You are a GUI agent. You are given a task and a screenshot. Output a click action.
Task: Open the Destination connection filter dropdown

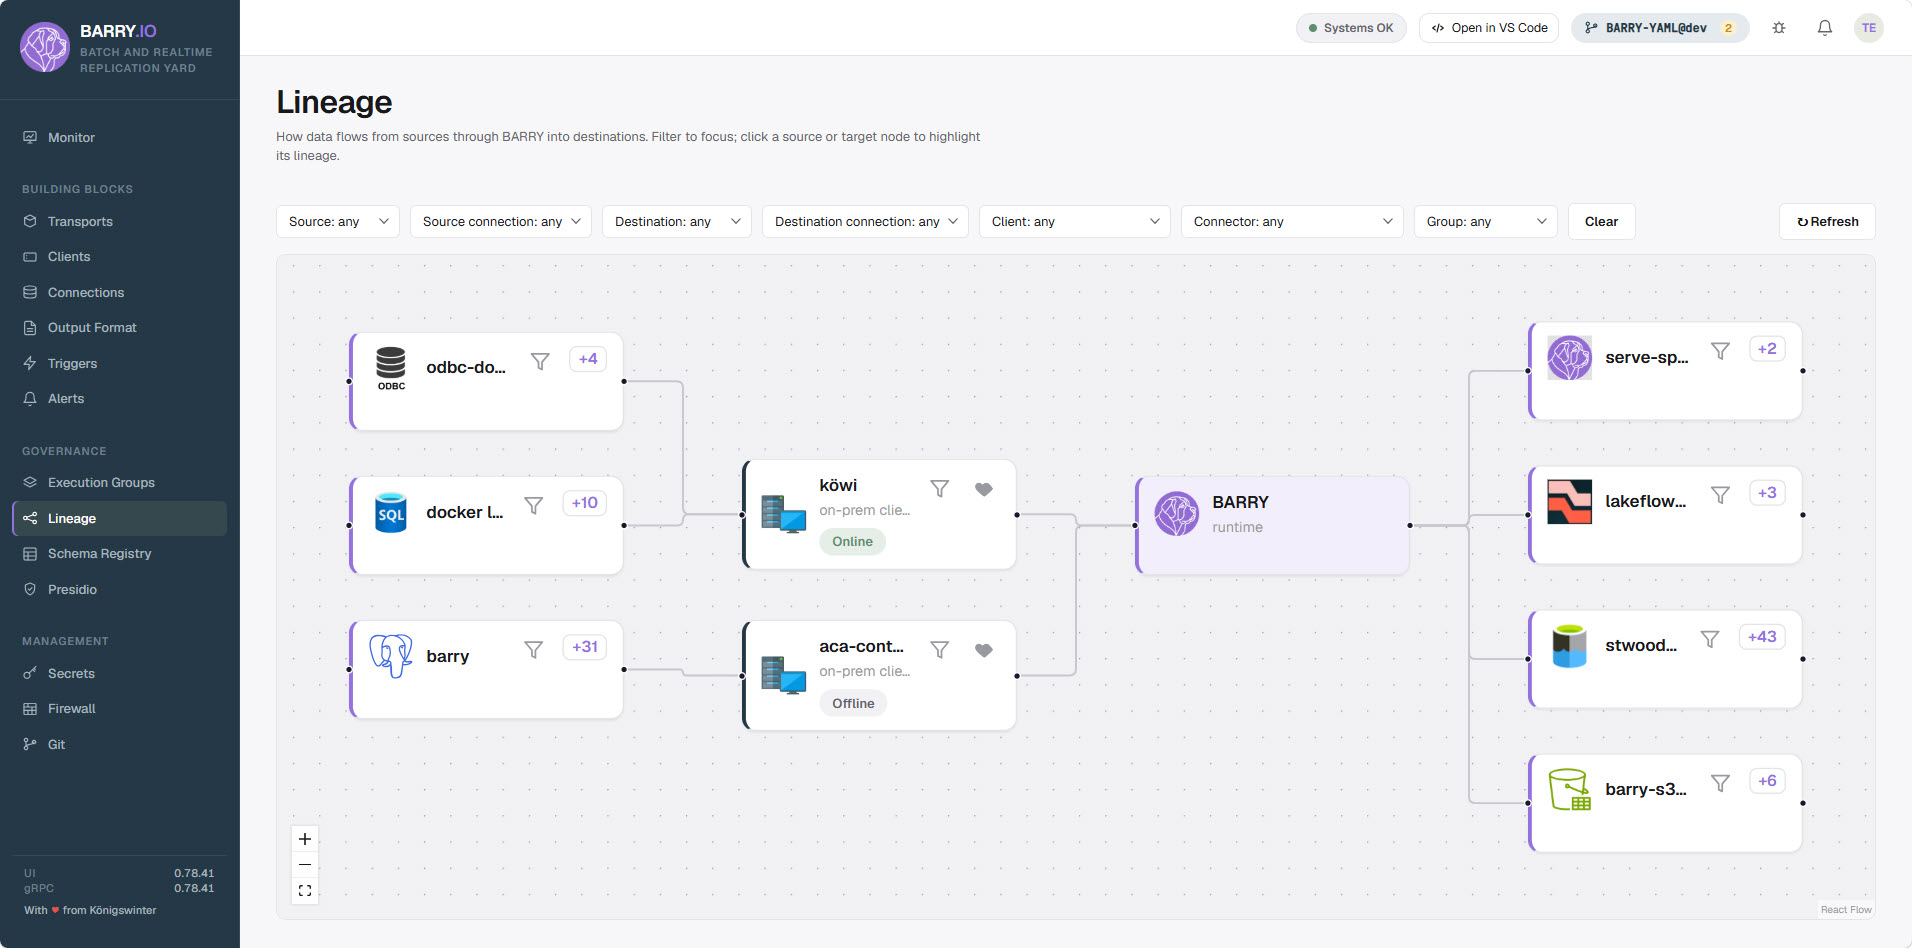(x=865, y=222)
